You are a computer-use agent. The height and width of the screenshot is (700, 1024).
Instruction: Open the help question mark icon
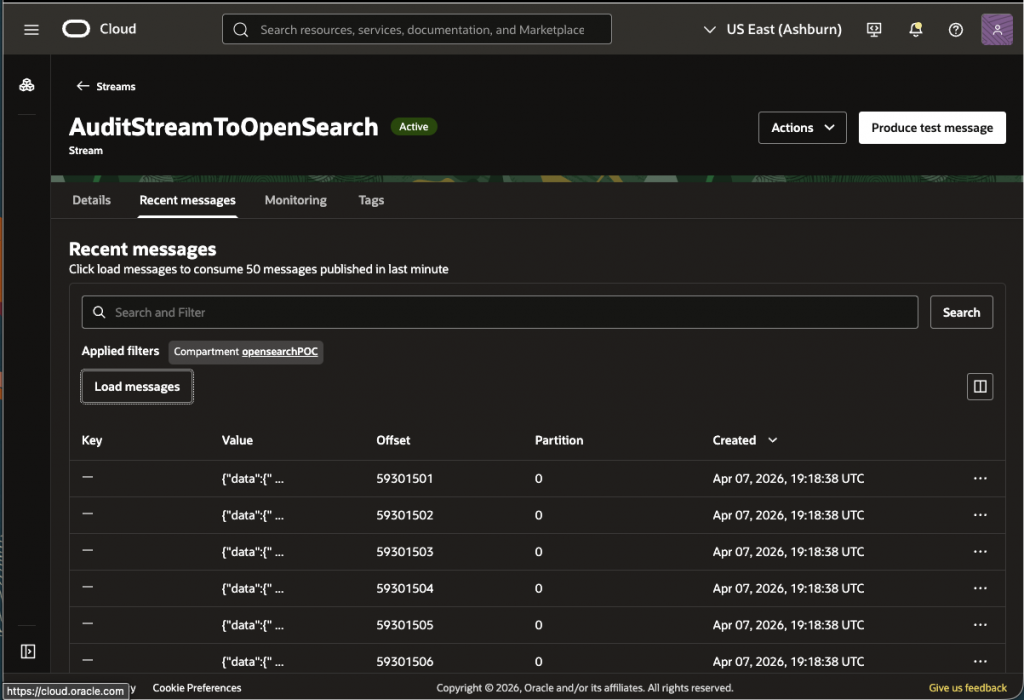pos(955,30)
